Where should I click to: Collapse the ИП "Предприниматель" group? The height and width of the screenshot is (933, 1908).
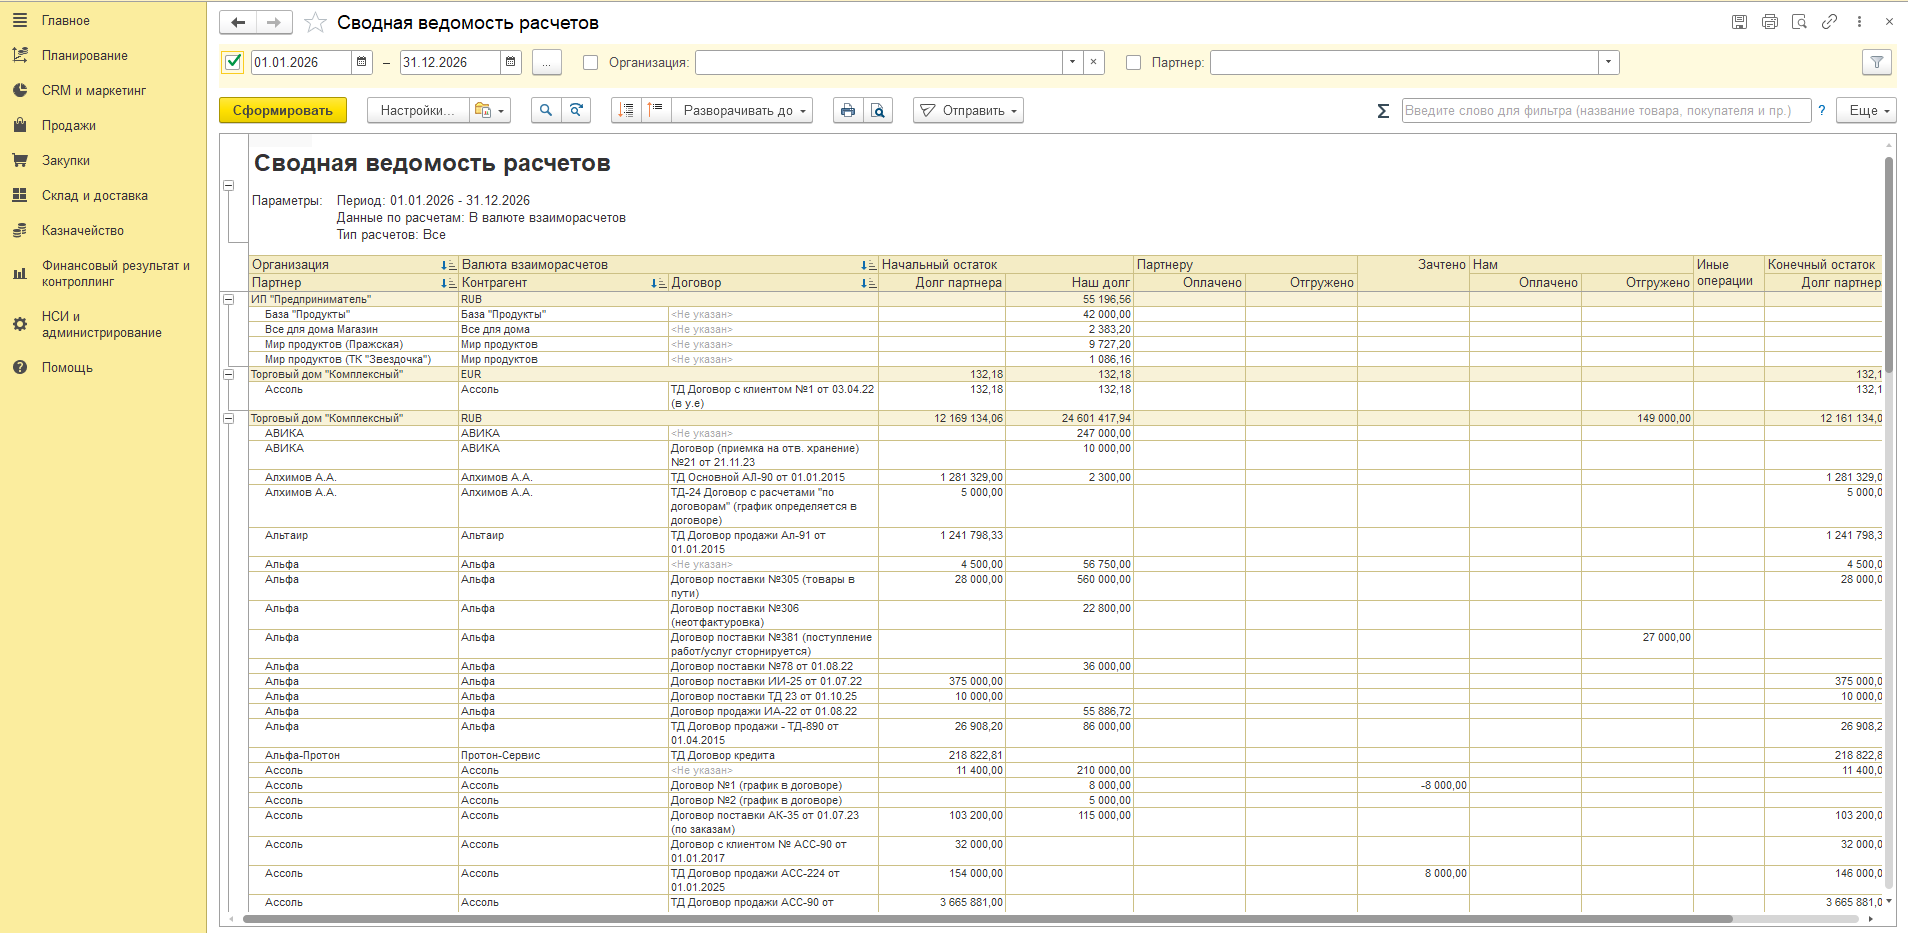coord(229,299)
